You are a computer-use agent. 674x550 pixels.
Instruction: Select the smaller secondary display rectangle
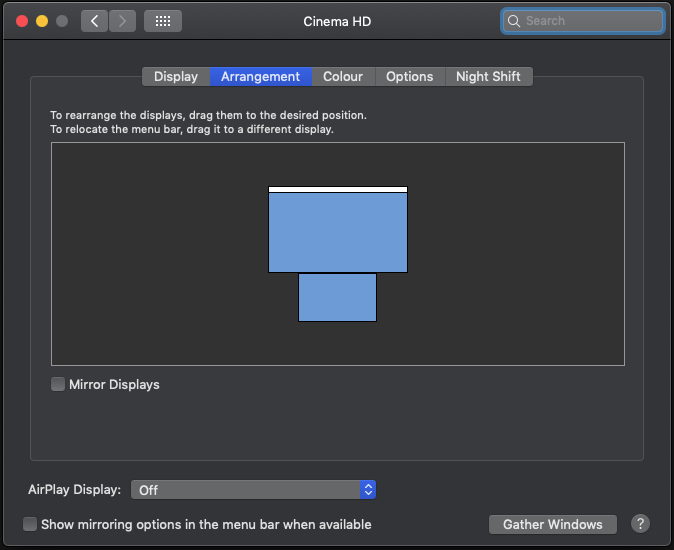click(337, 298)
